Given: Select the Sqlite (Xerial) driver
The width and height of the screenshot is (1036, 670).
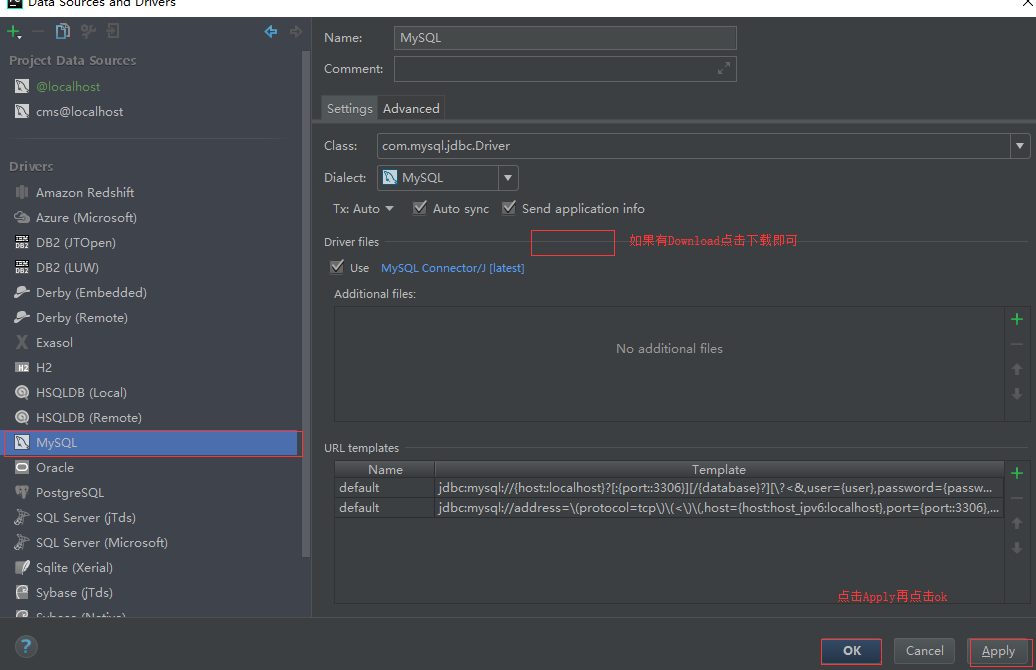Looking at the screenshot, I should [74, 568].
